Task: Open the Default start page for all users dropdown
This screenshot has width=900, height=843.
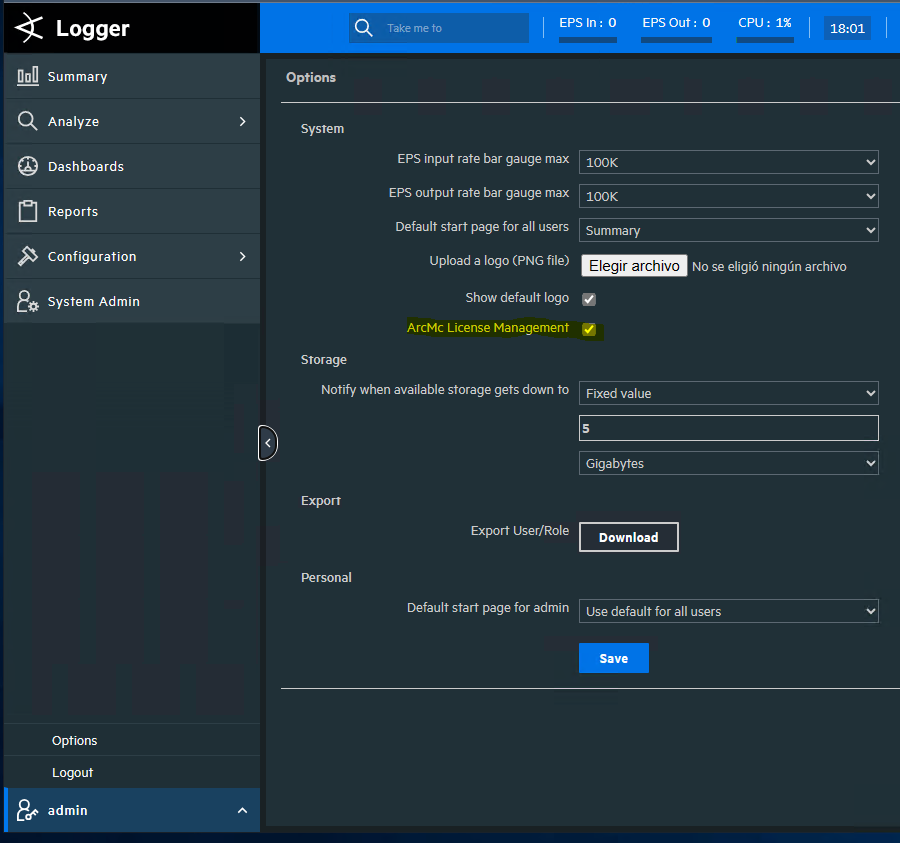Action: click(x=728, y=230)
